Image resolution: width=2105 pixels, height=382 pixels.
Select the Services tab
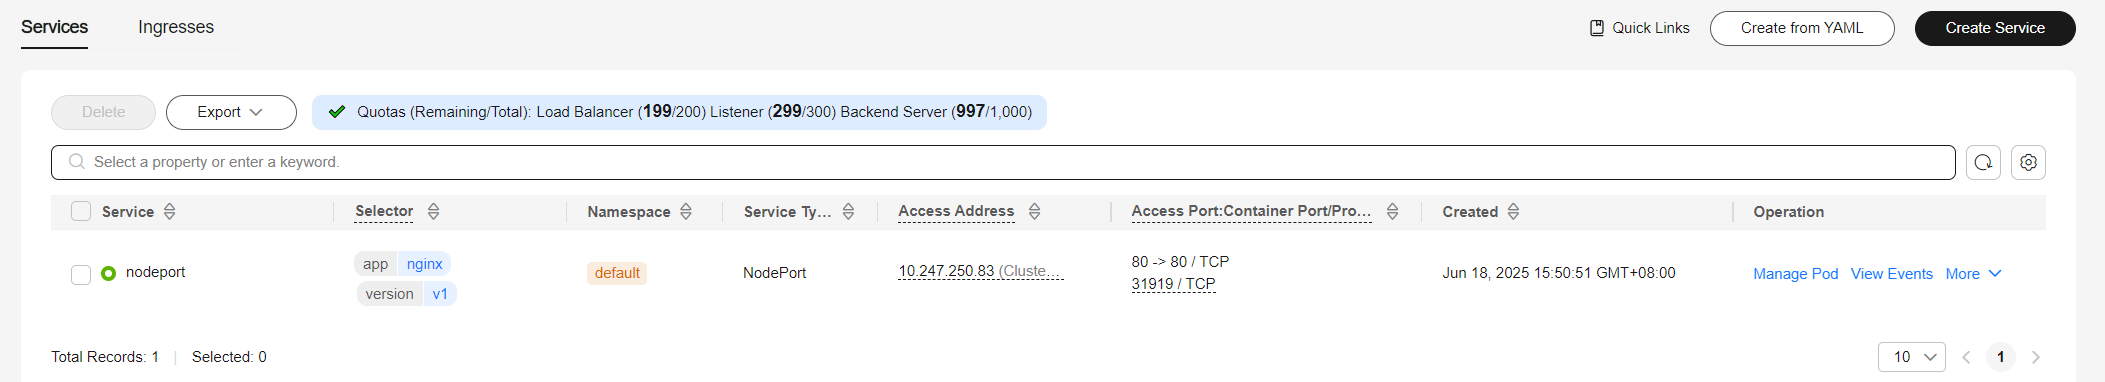[x=54, y=27]
